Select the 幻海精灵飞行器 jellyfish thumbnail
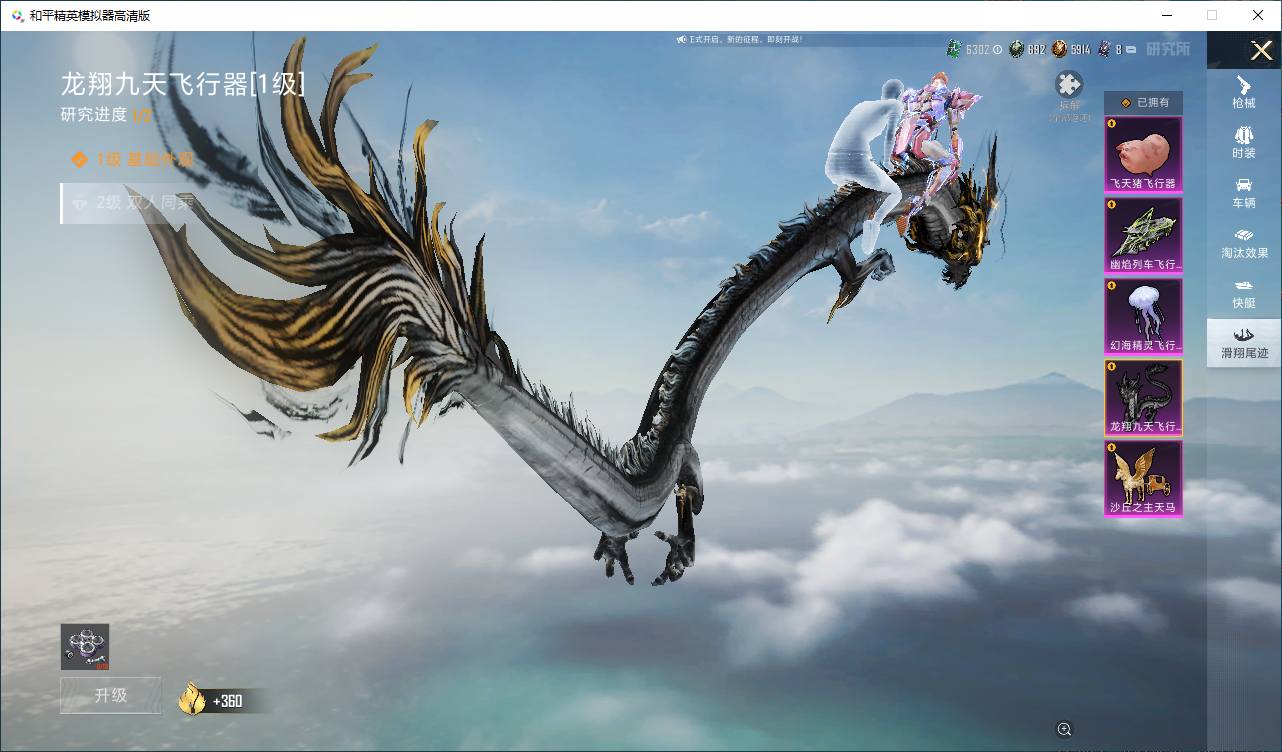Screen dimensions: 1282x752 1143,316
